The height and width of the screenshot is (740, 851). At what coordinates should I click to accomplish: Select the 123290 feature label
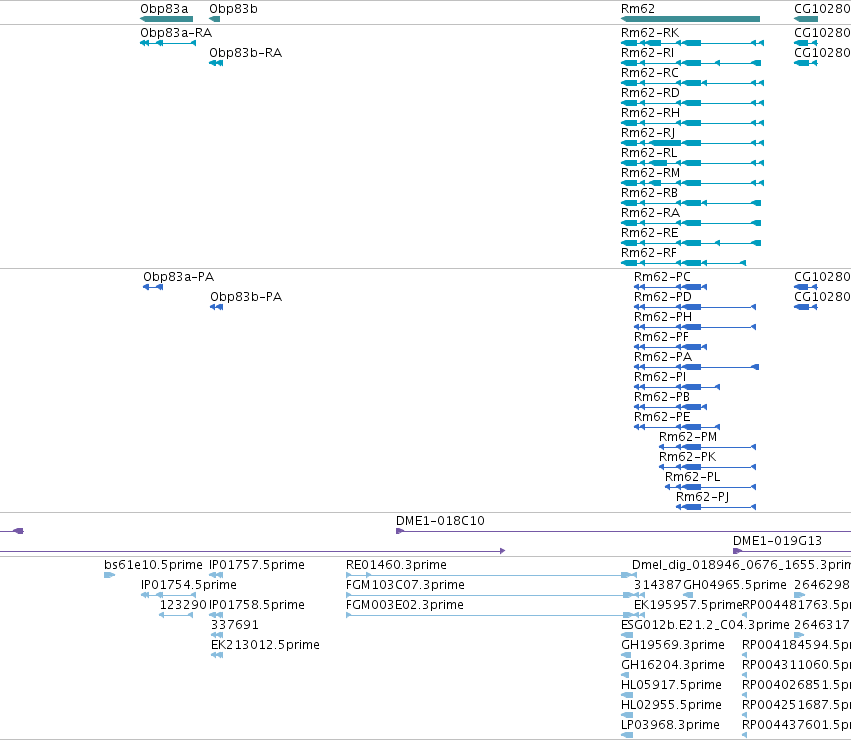coord(183,605)
